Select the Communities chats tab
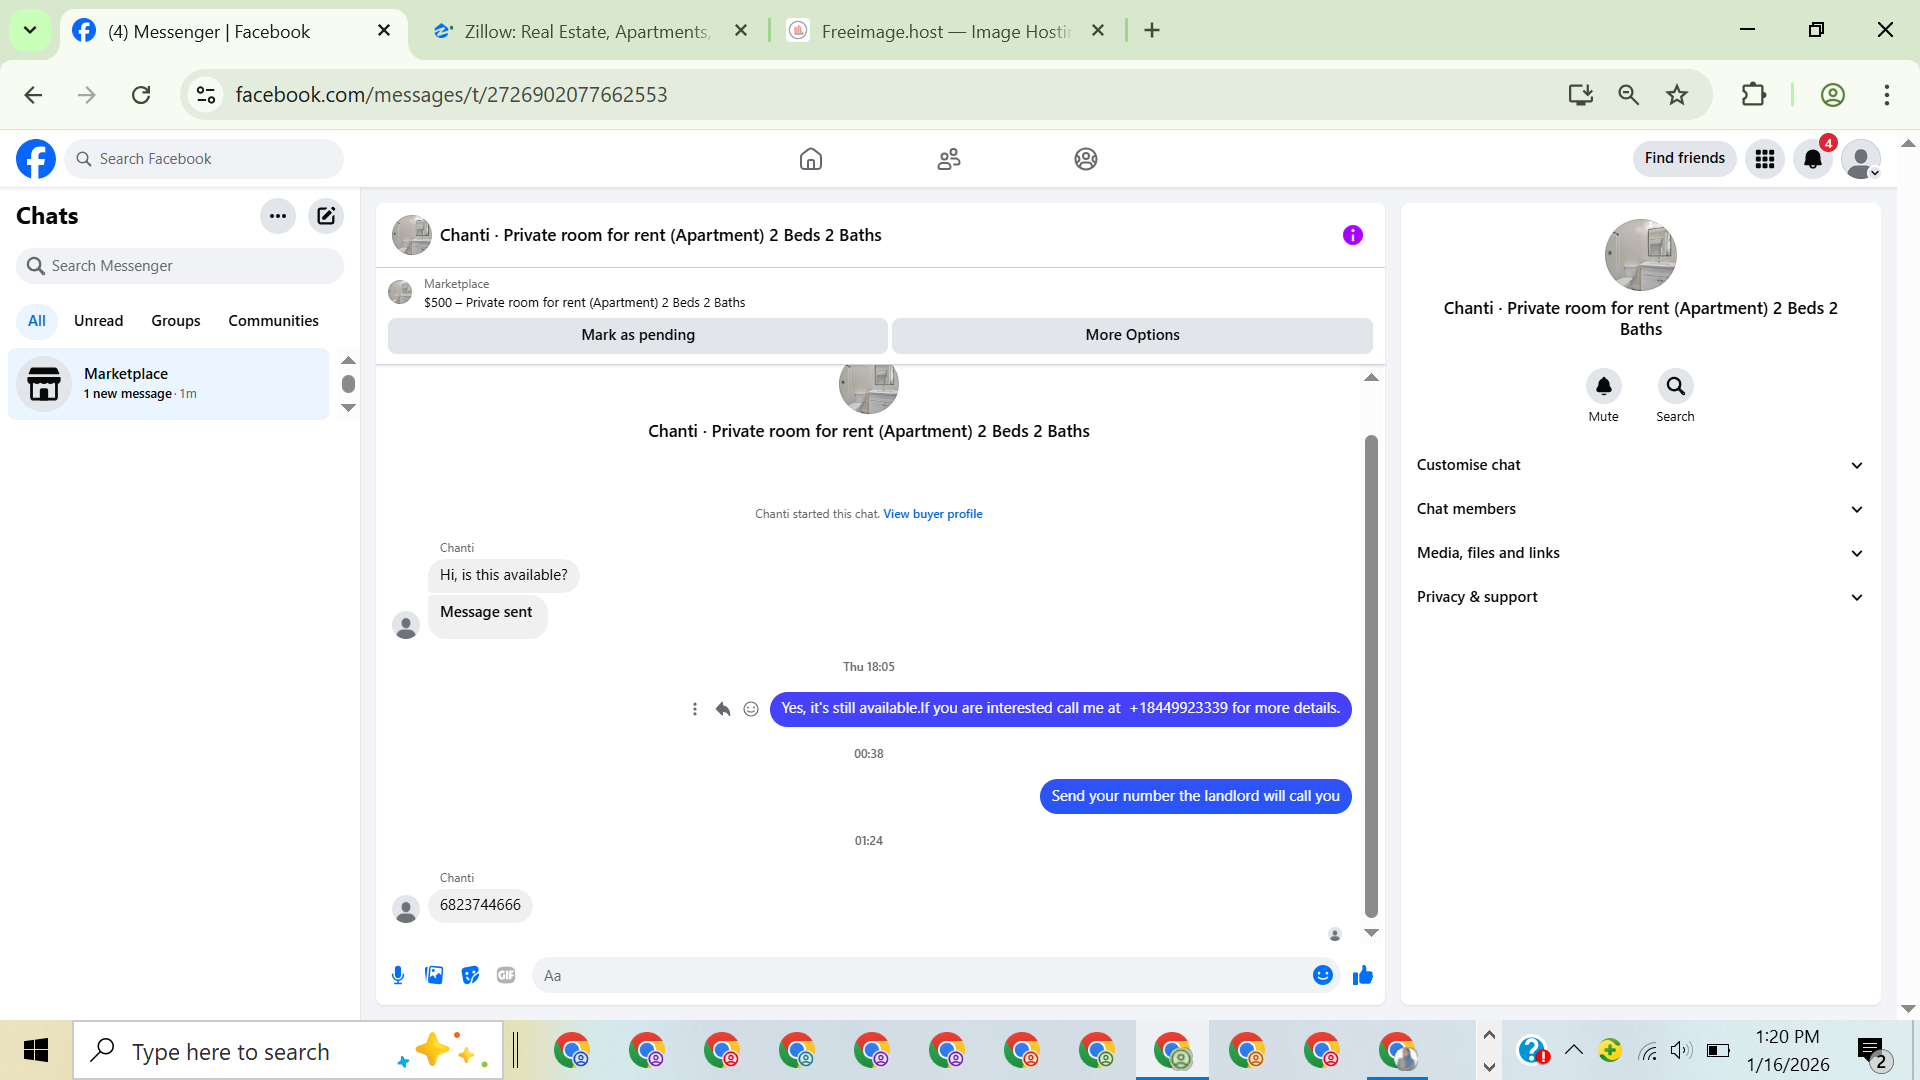 tap(273, 321)
